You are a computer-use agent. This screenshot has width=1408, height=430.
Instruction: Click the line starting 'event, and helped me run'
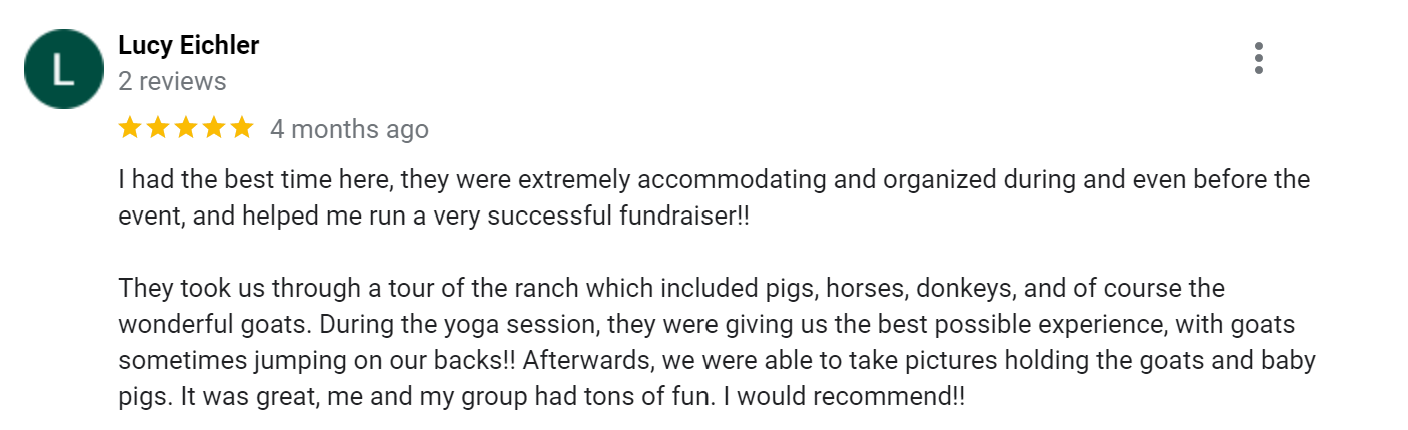pyautogui.click(x=434, y=216)
